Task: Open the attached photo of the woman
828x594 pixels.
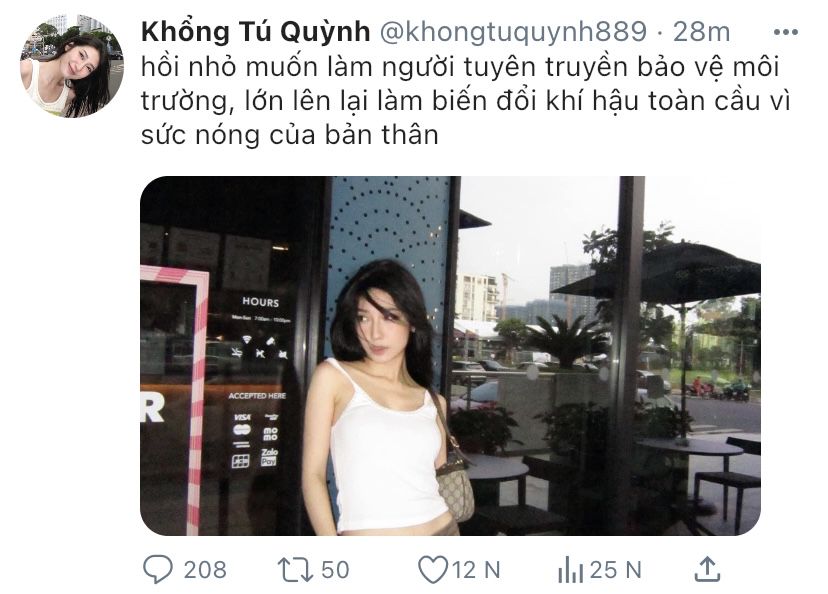Action: point(450,355)
